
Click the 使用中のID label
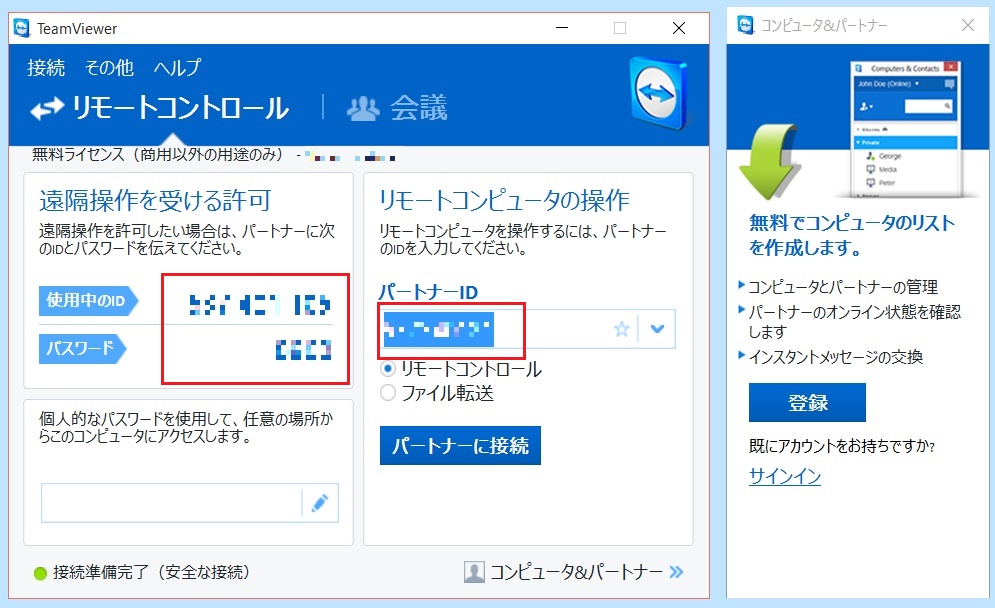[x=88, y=301]
